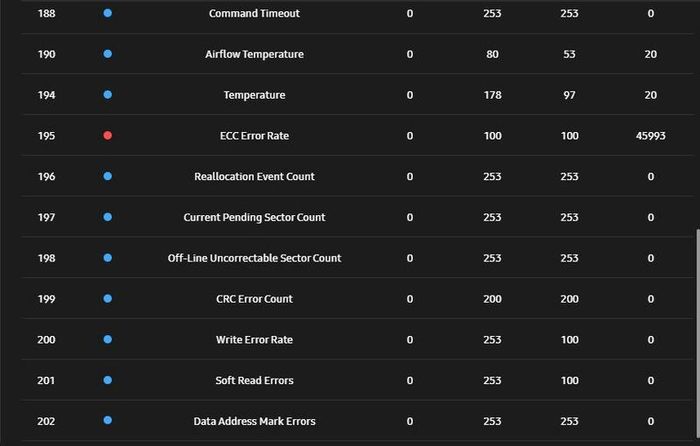Screen dimensions: 700x446
Task: Click the blue status dot for Soft Read Errors
Action: (x=108, y=380)
